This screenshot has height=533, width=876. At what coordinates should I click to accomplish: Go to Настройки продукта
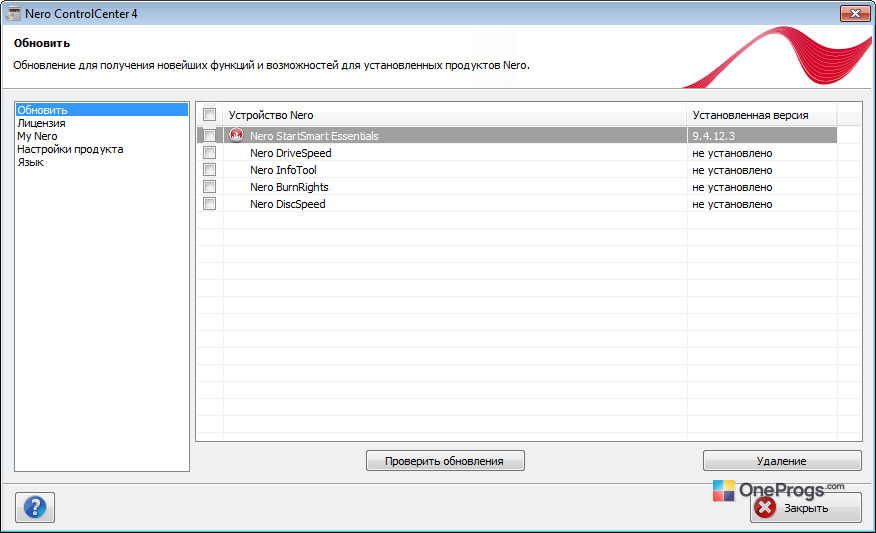(x=70, y=149)
